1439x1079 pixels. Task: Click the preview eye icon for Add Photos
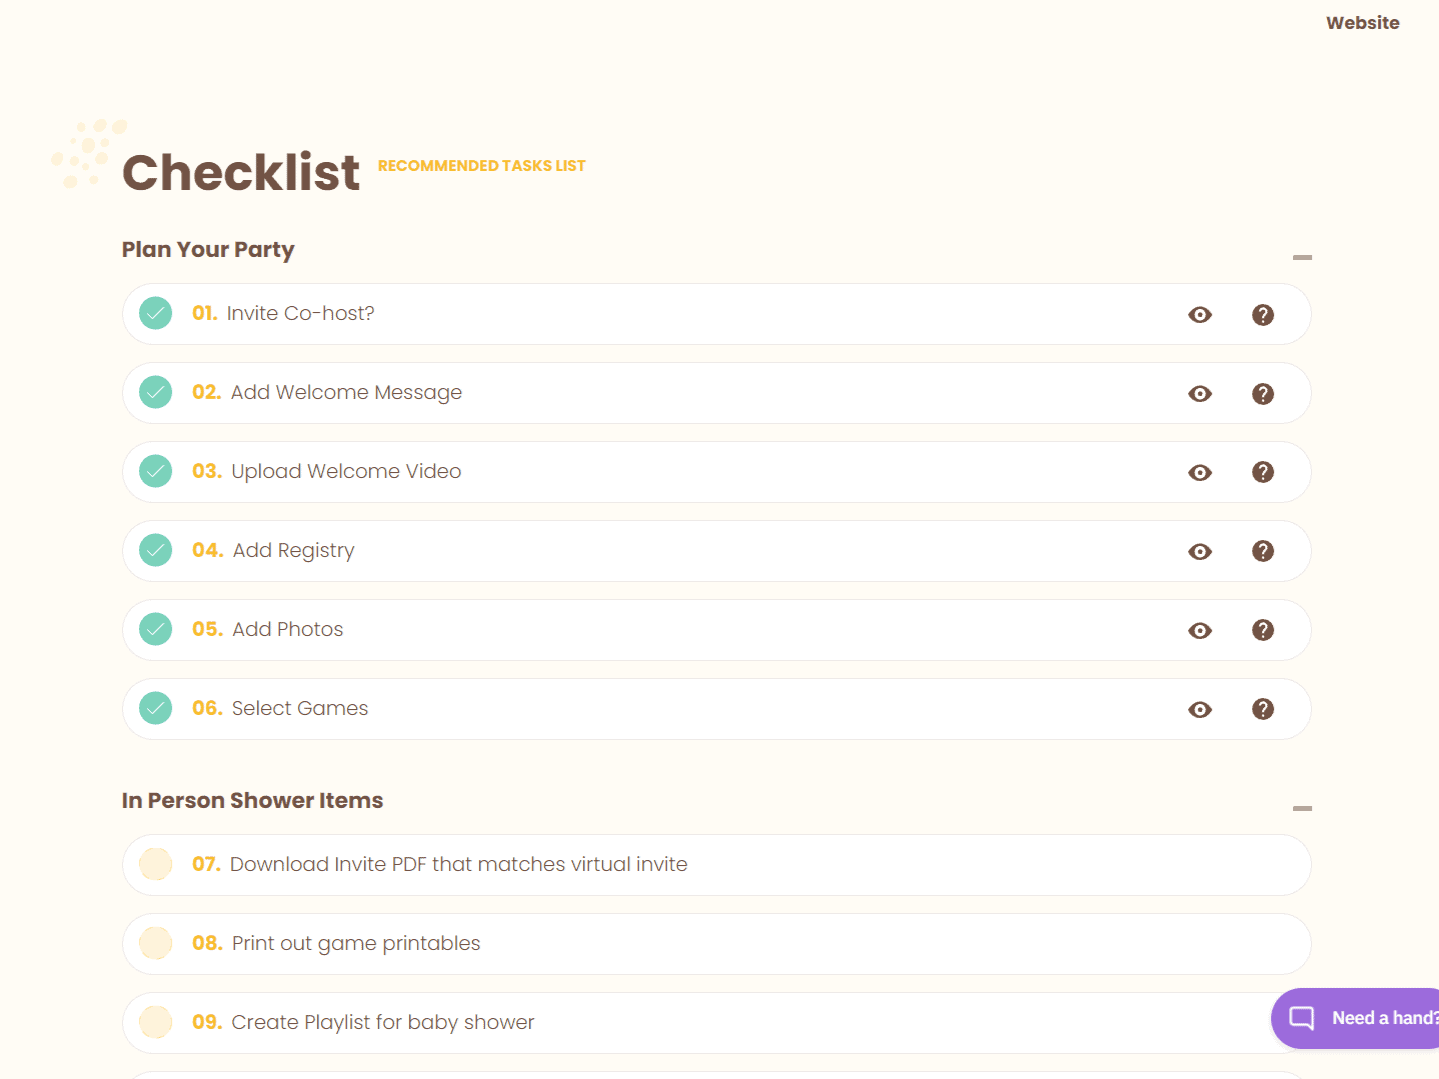[x=1200, y=630]
